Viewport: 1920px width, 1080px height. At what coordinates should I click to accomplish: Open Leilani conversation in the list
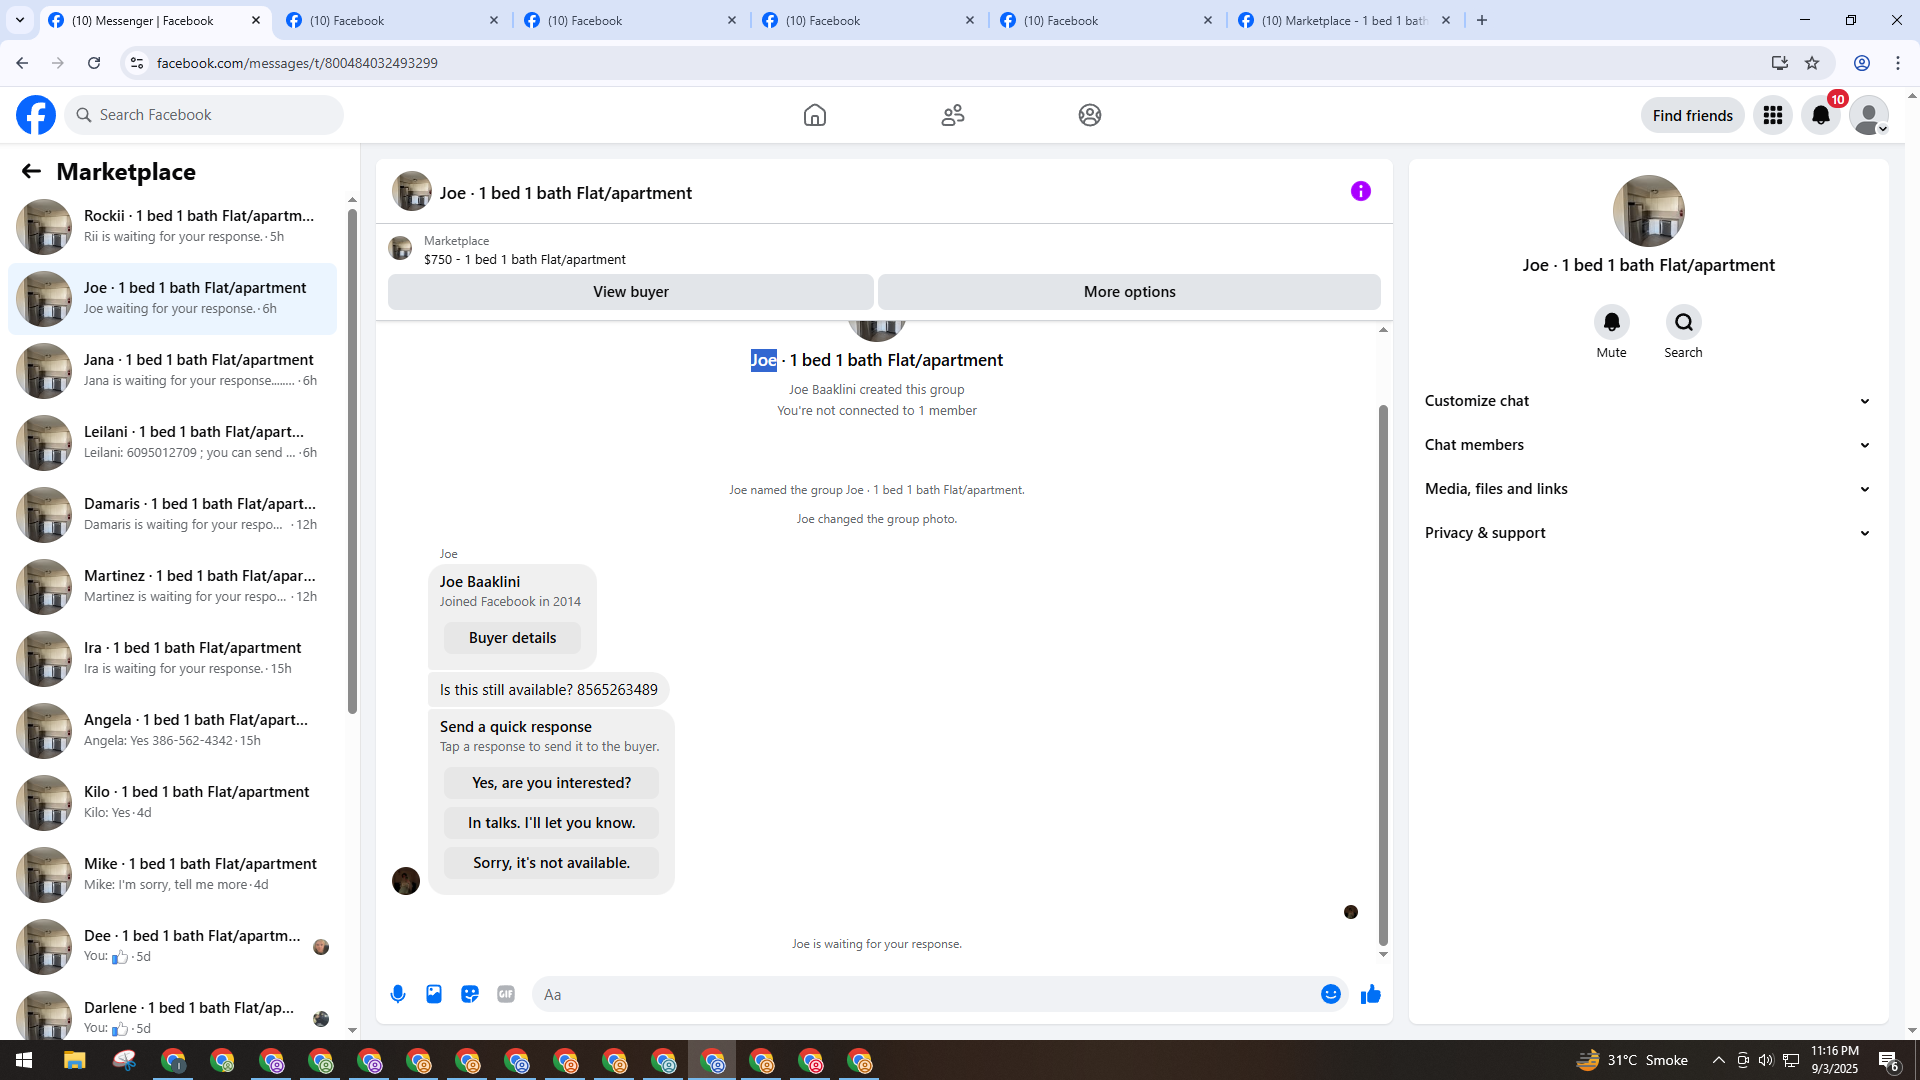click(x=173, y=443)
